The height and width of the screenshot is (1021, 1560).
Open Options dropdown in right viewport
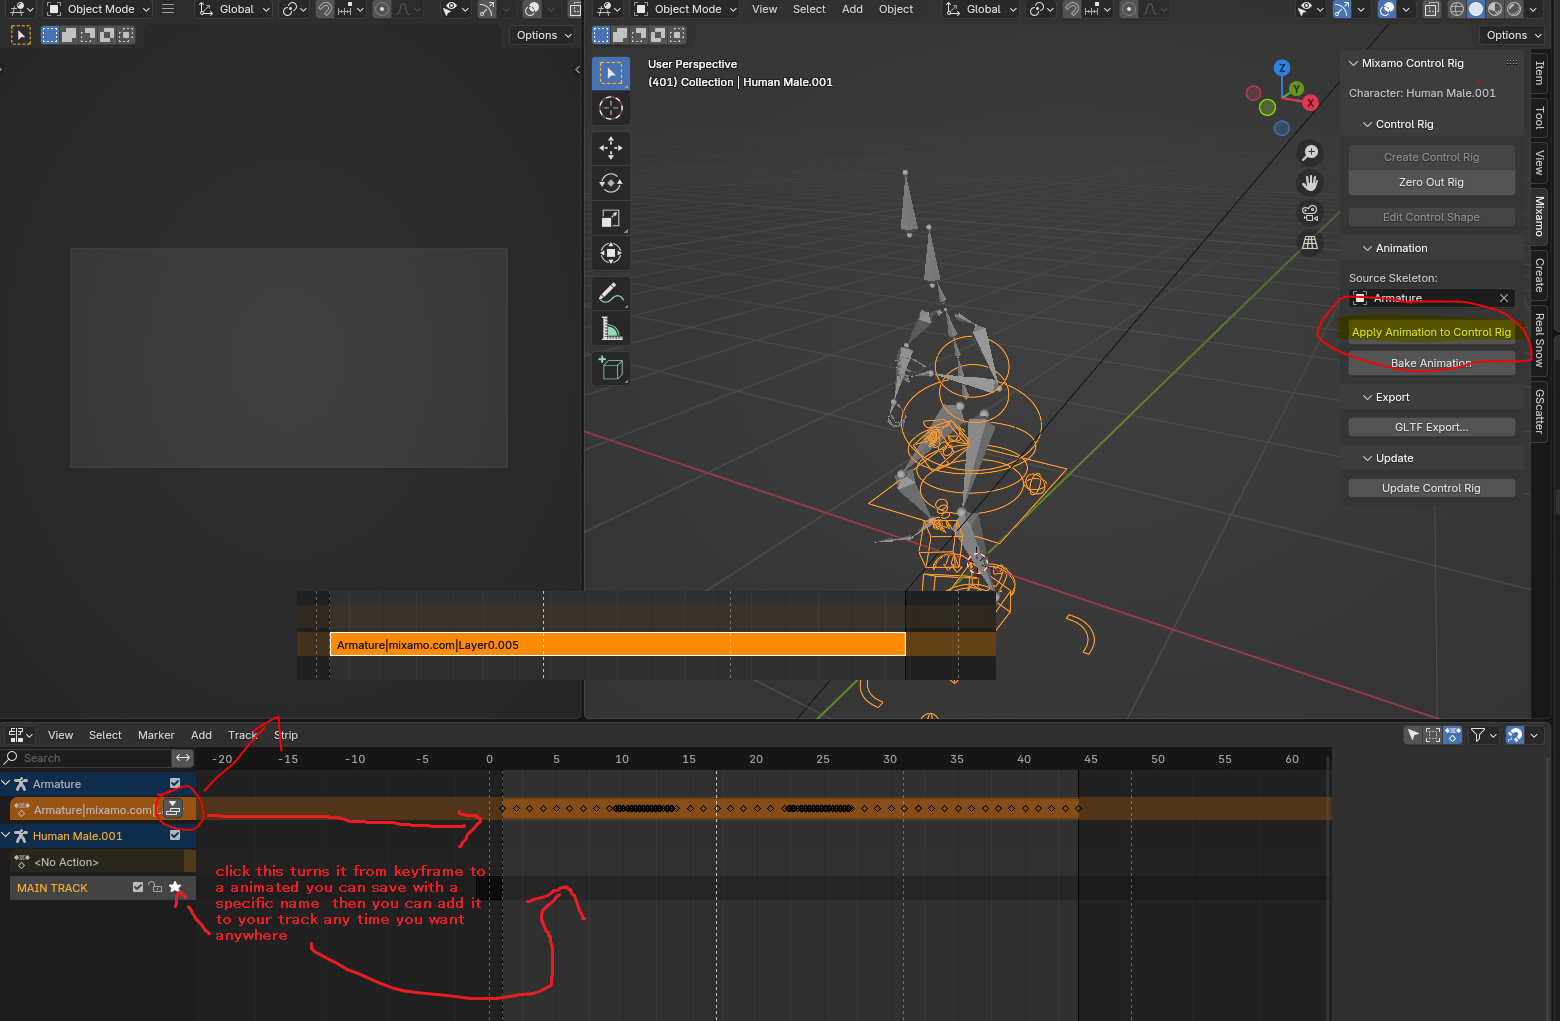click(x=1512, y=35)
